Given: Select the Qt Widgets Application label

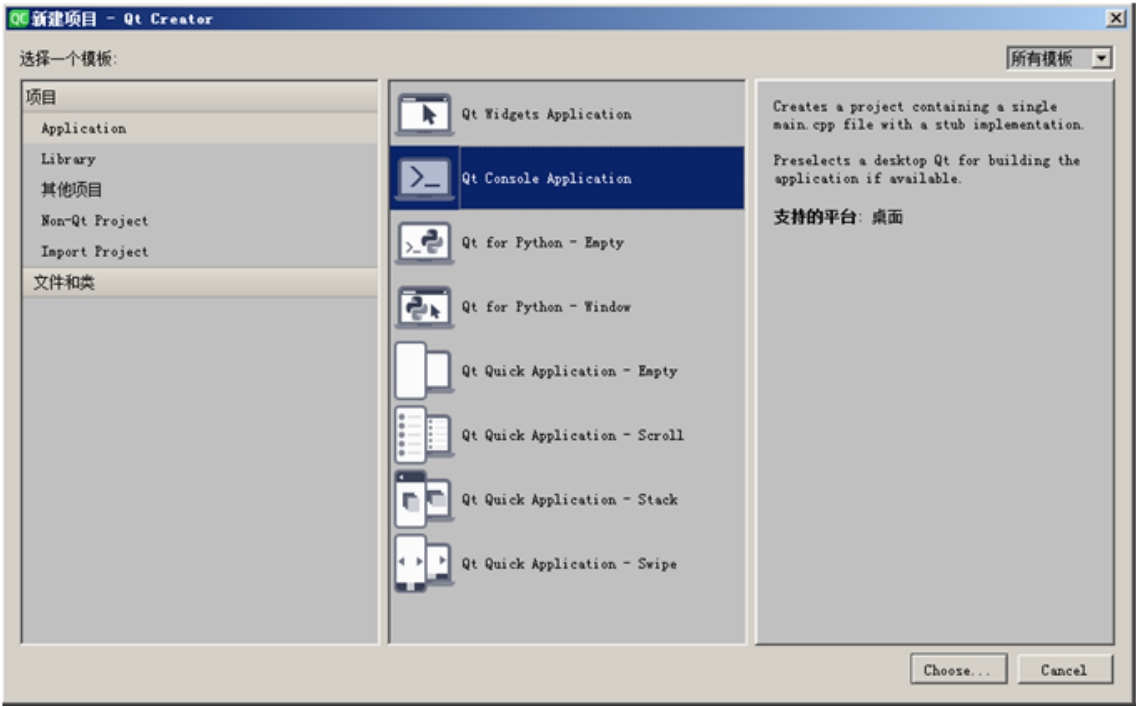Looking at the screenshot, I should [x=546, y=114].
